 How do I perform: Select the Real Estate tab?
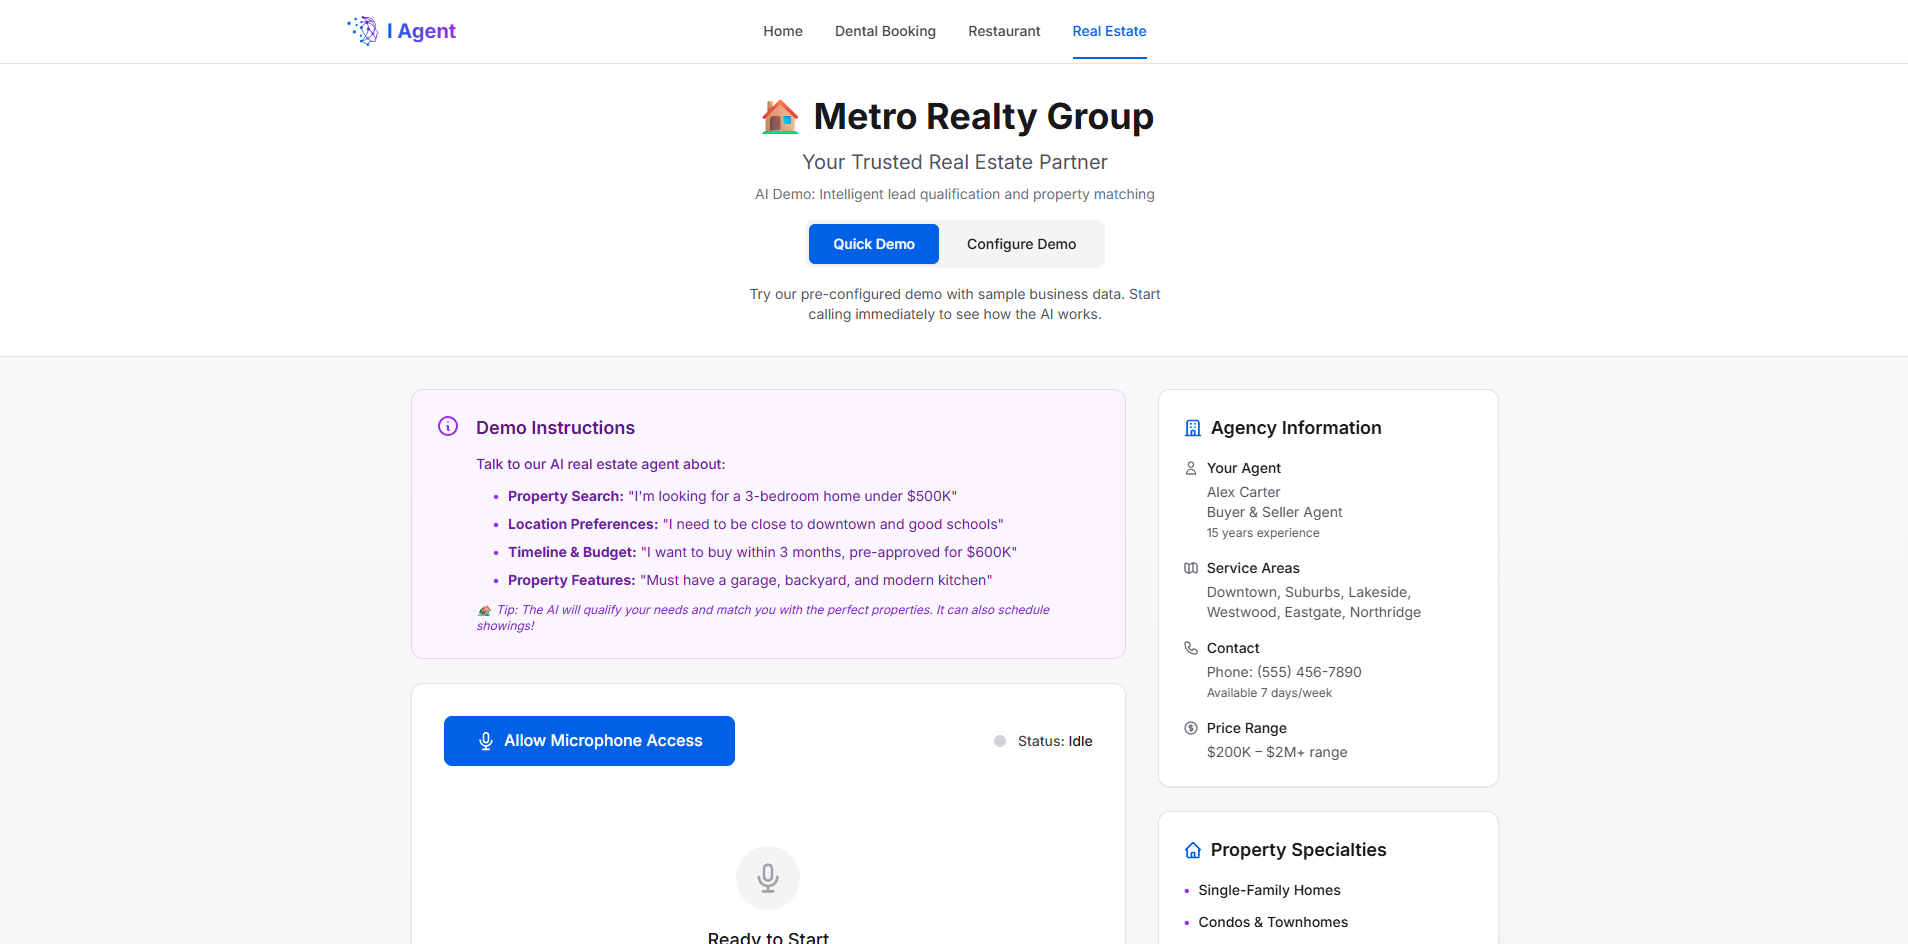1109,31
